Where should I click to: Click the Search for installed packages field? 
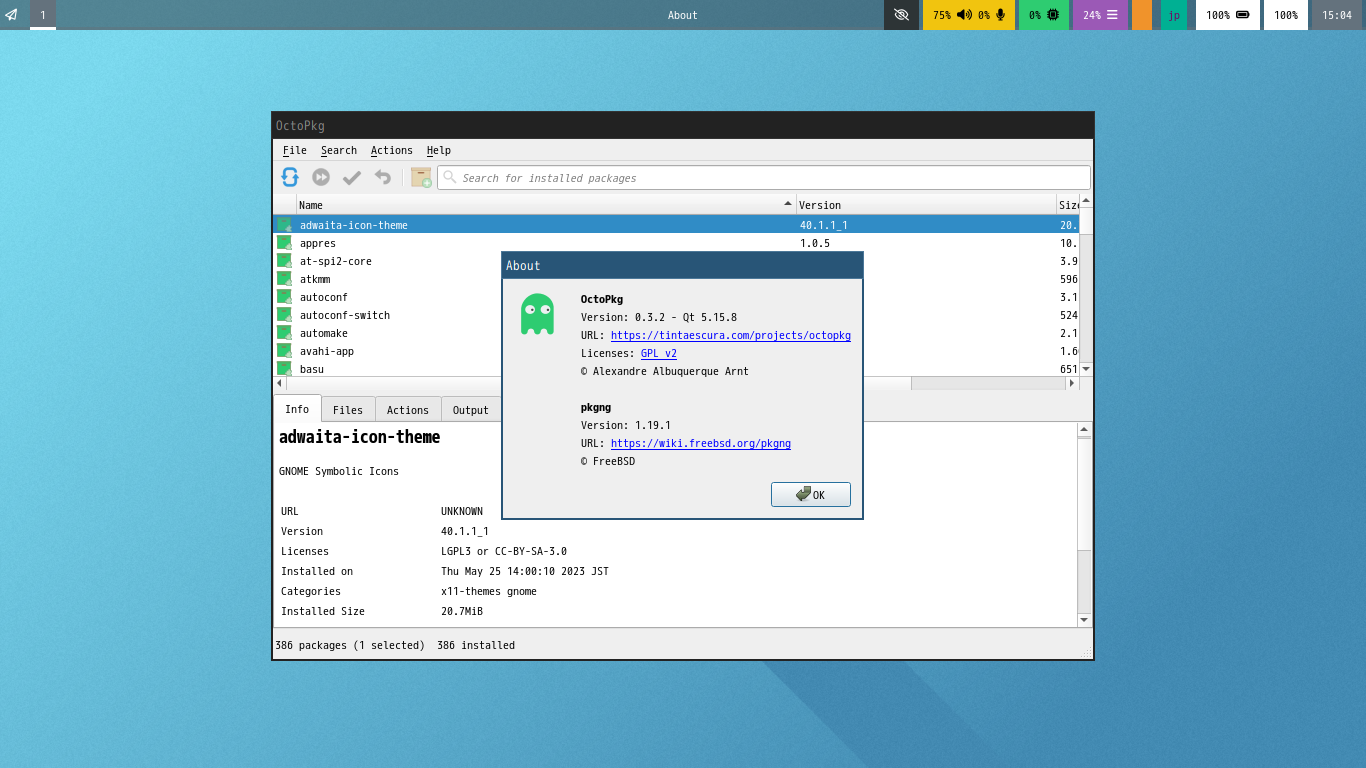(x=764, y=177)
